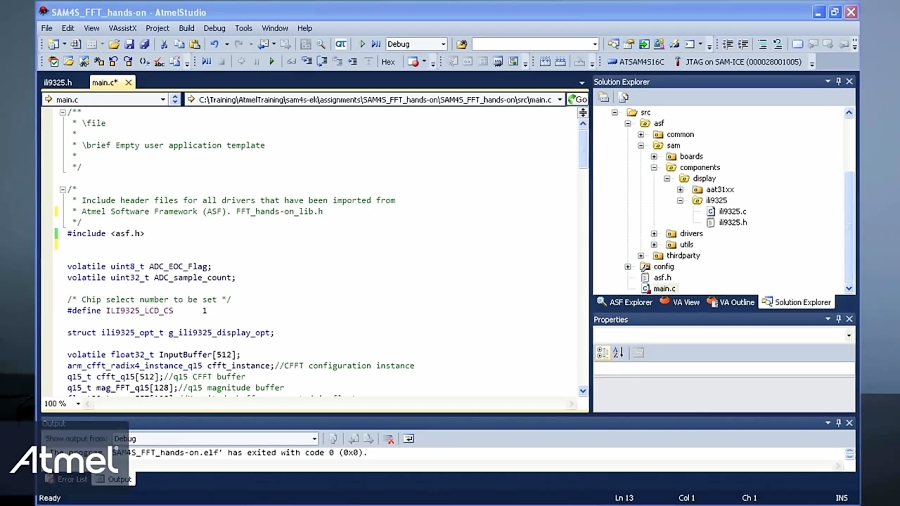
Task: Switch to the VA Outline tab
Action: (x=731, y=302)
